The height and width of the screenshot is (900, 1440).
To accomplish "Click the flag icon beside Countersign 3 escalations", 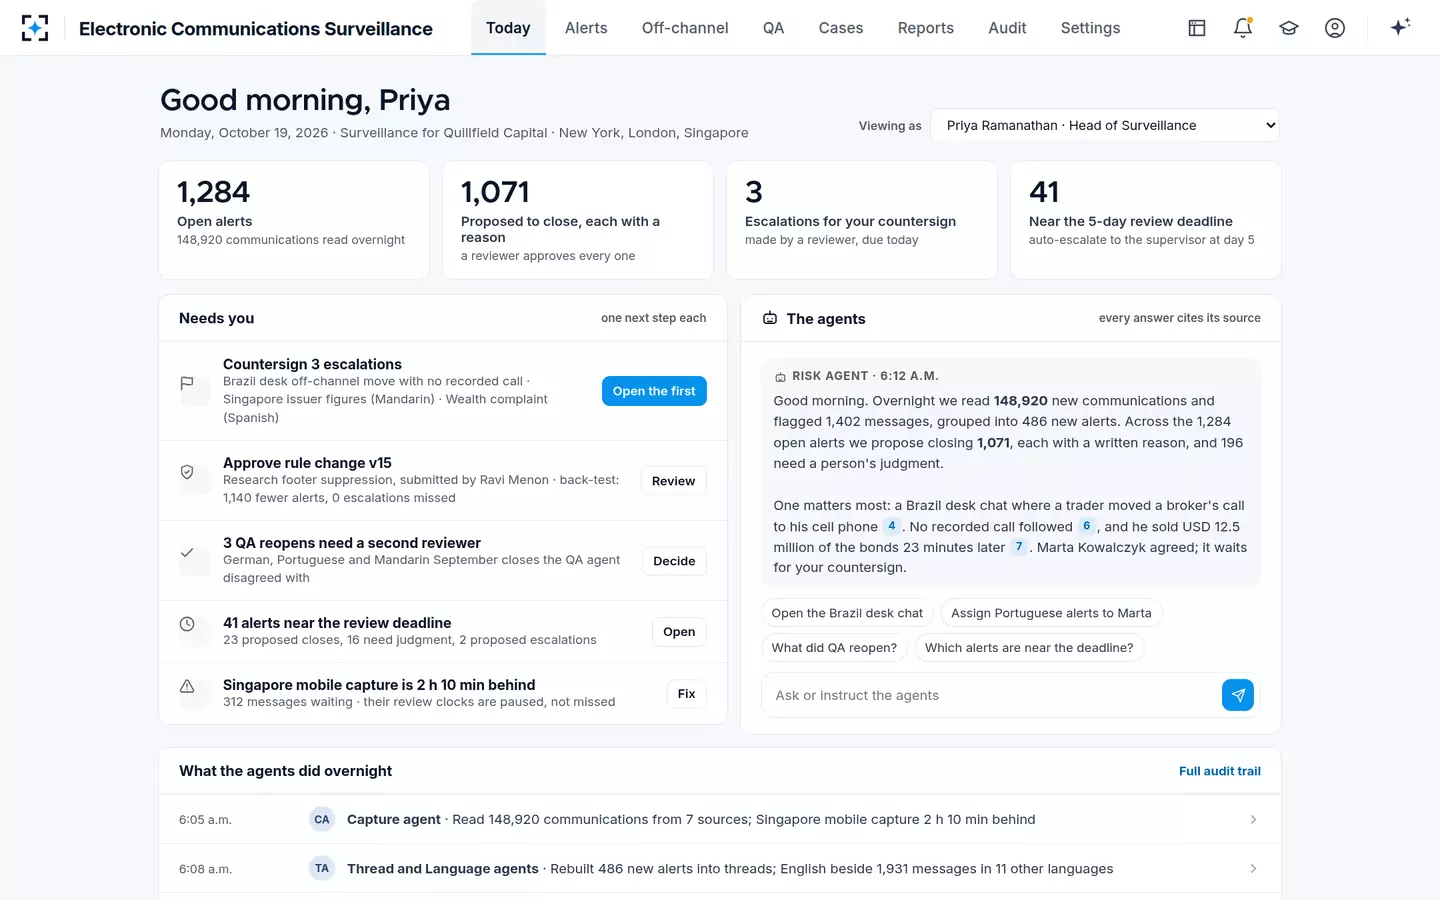I will click(x=187, y=383).
